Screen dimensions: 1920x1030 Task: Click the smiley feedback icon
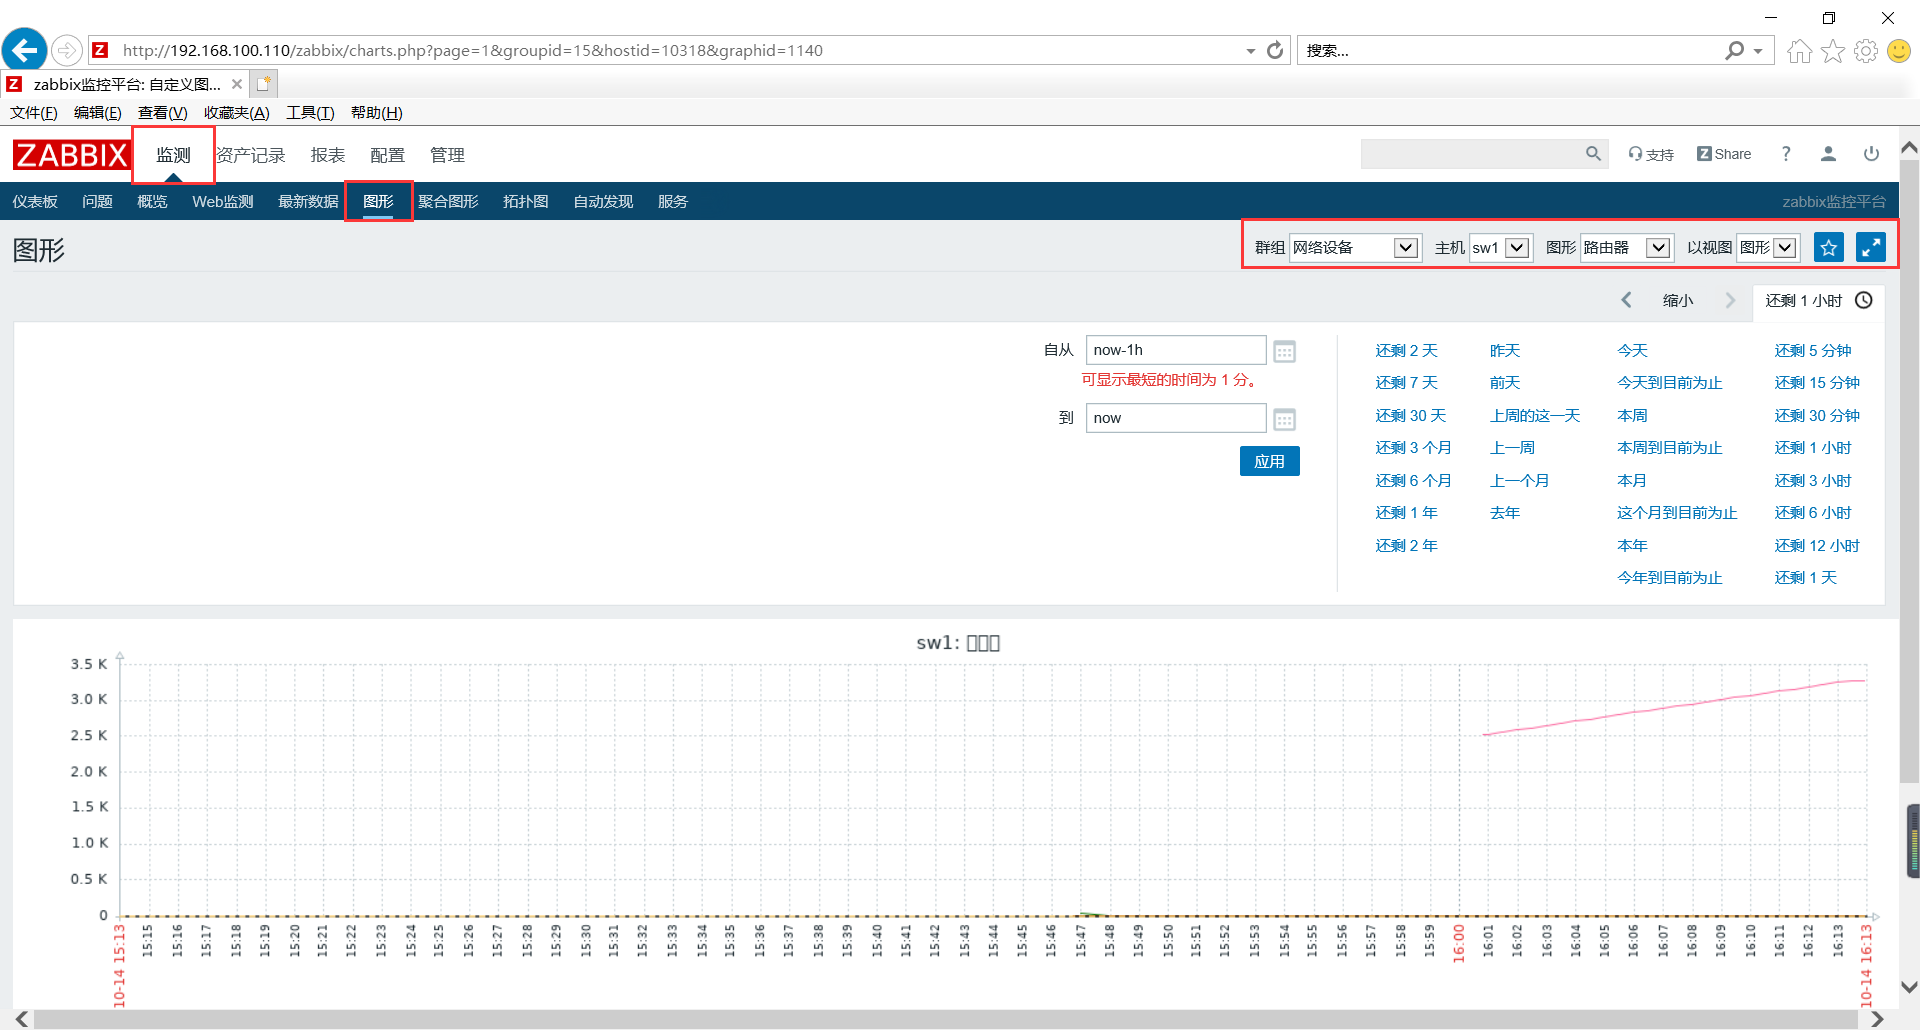[x=1898, y=51]
